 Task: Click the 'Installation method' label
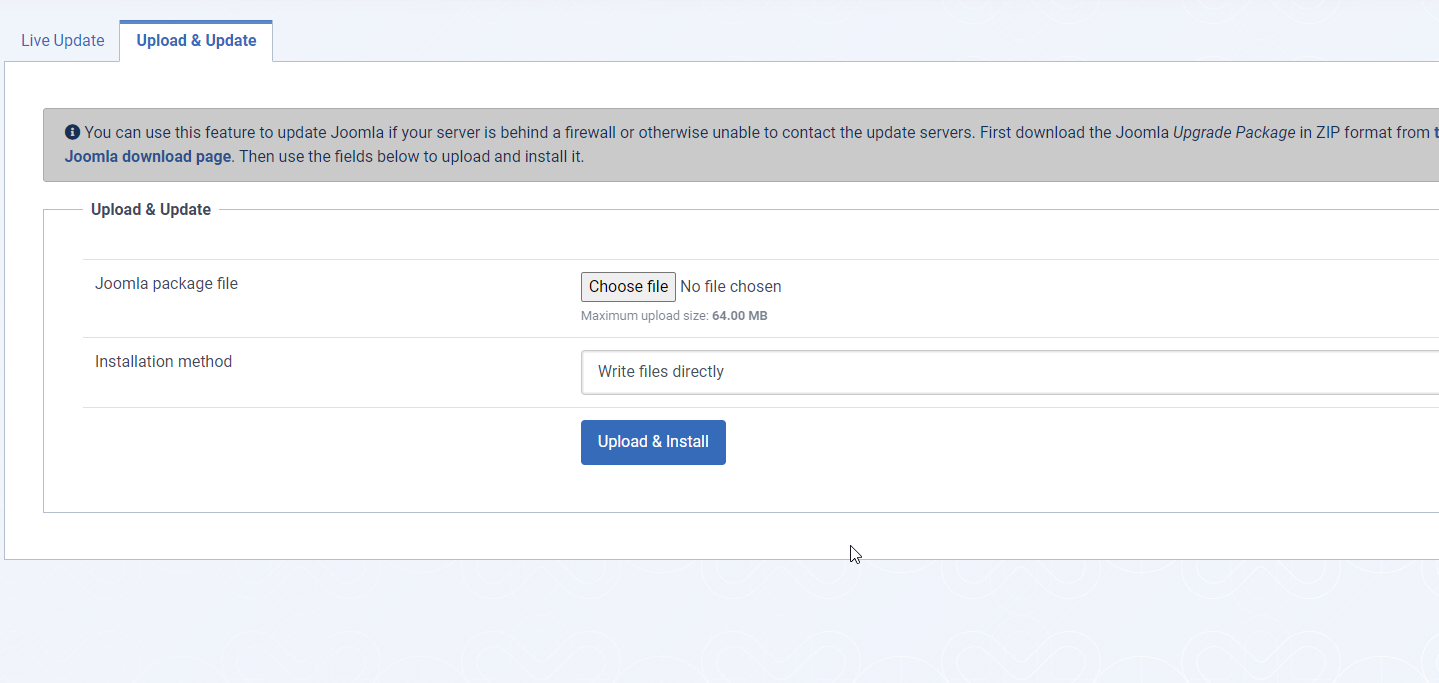(x=163, y=362)
